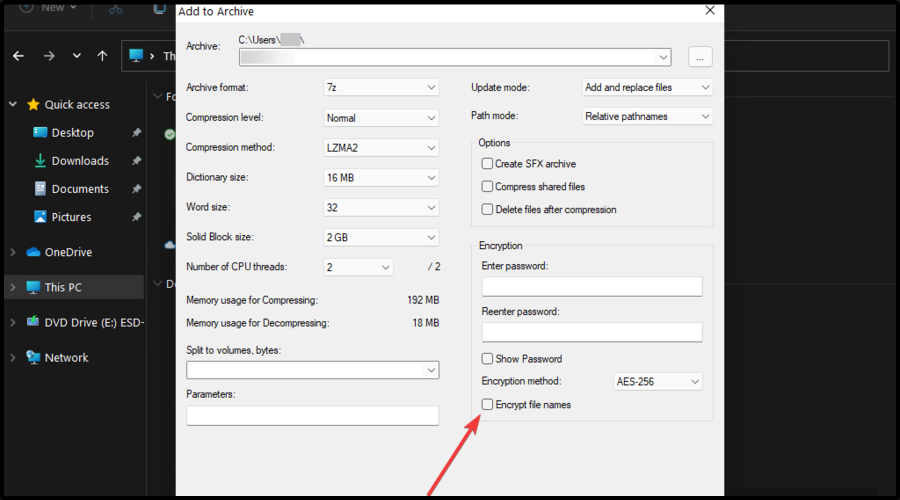Click the Desktop folder icon in Quick access
This screenshot has width=900, height=500.
point(40,133)
